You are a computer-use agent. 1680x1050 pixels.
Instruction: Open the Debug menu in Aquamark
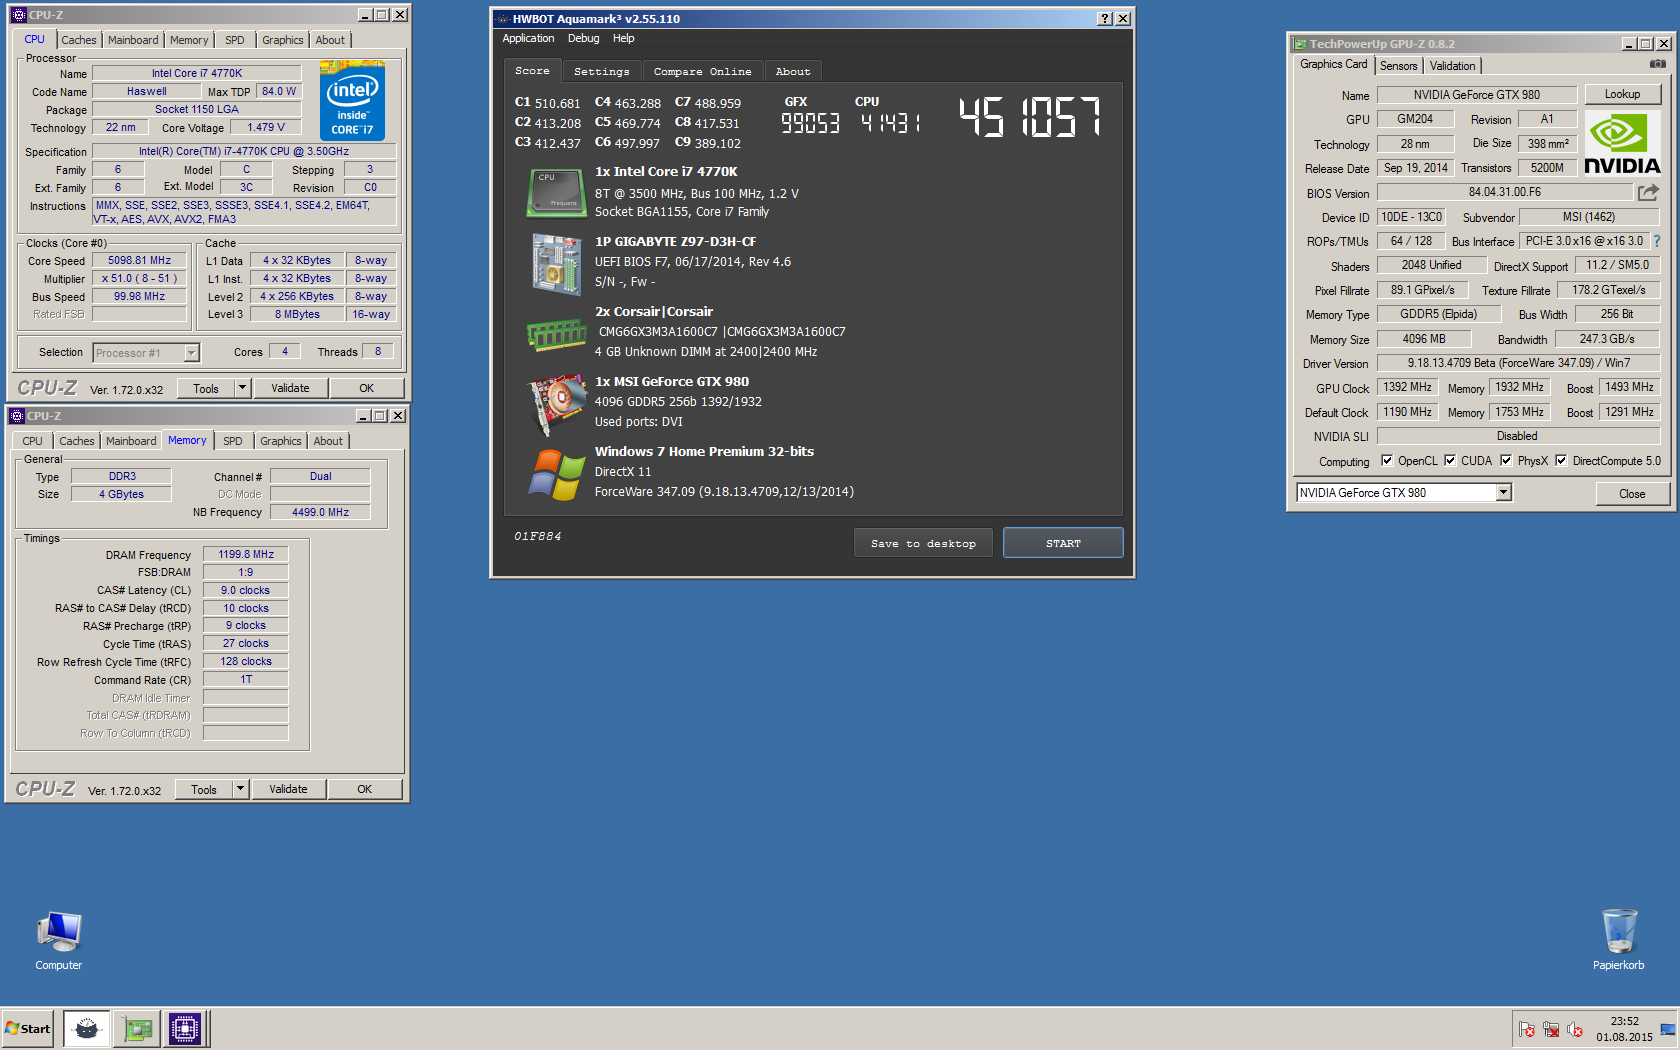tap(584, 39)
